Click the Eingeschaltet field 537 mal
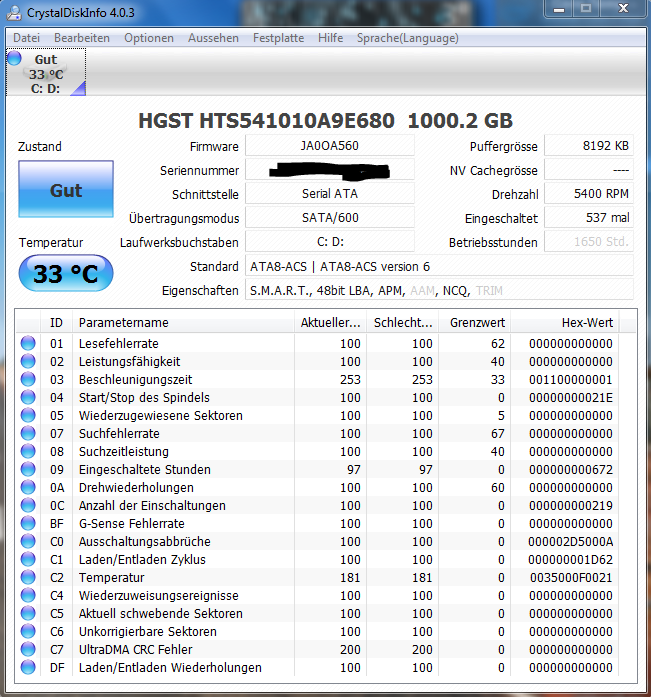The image size is (651, 697). pos(589,218)
